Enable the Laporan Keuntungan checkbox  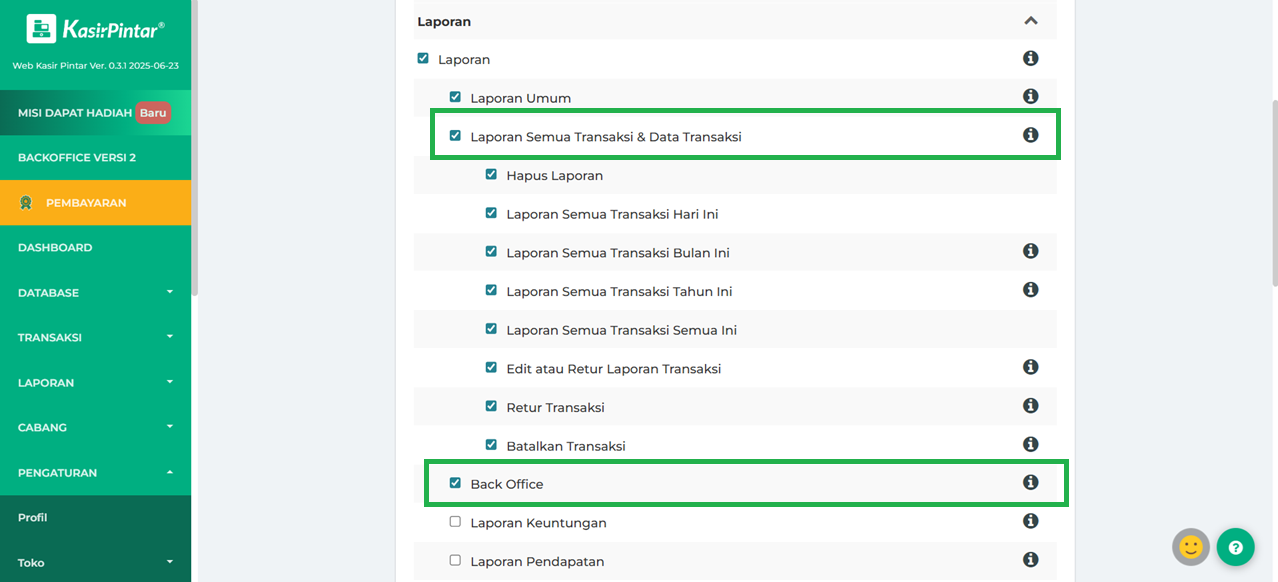[455, 522]
